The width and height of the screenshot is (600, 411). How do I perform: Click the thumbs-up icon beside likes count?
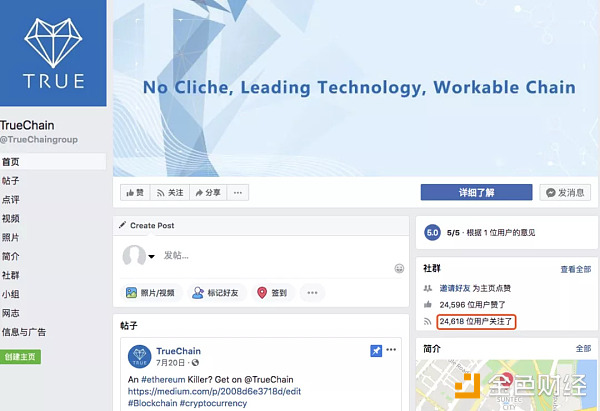coord(428,305)
